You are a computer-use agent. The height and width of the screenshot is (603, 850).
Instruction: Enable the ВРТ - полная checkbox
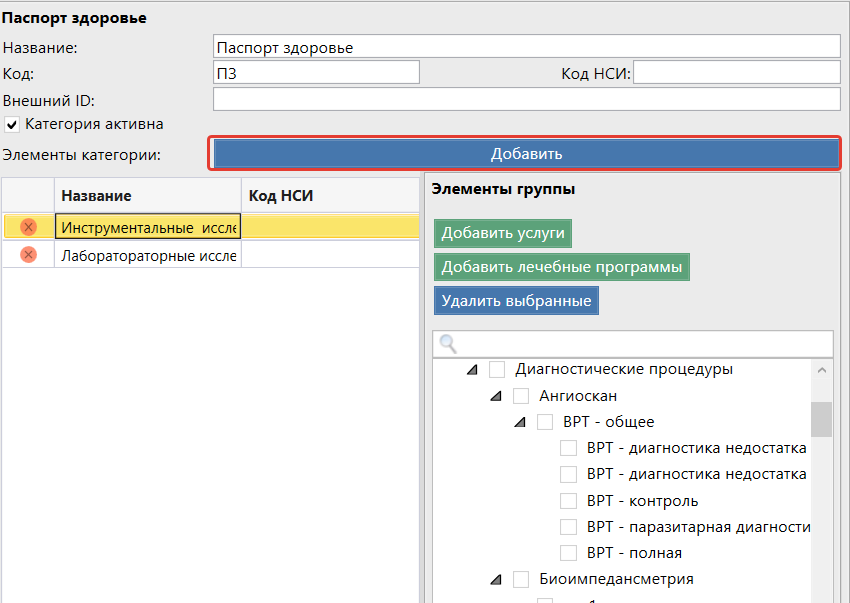569,553
